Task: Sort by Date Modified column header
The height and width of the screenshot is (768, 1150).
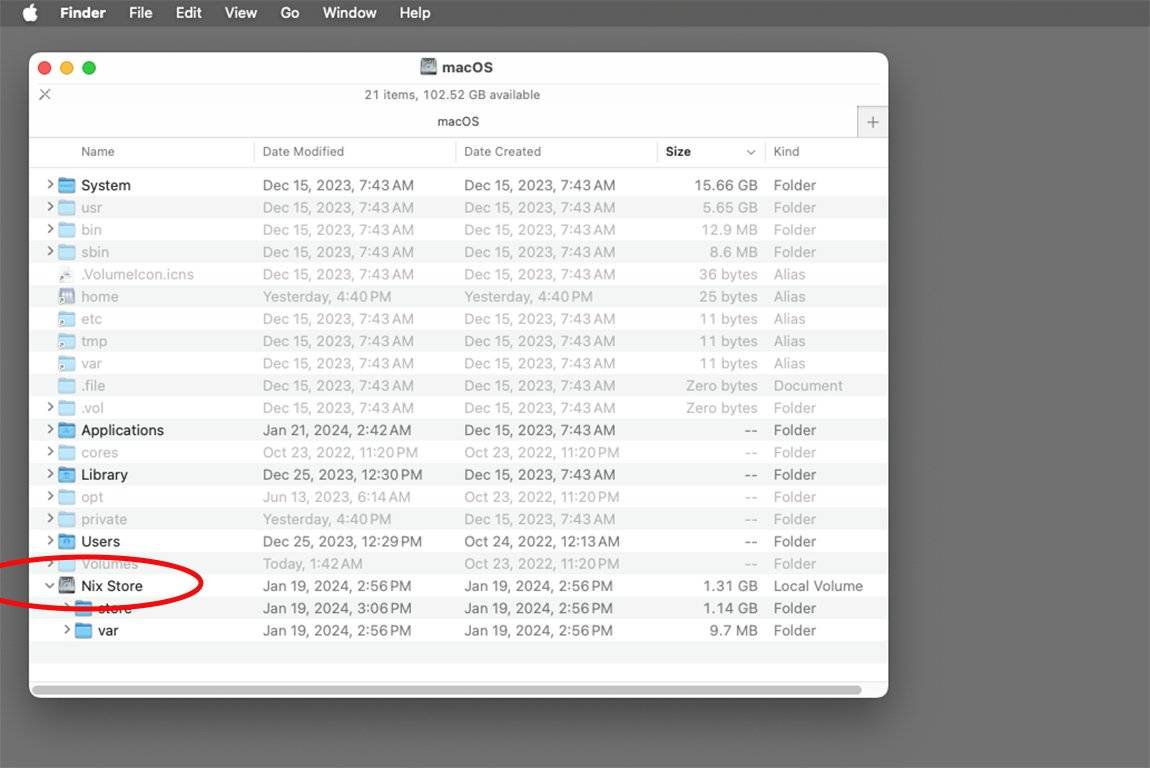Action: click(303, 152)
